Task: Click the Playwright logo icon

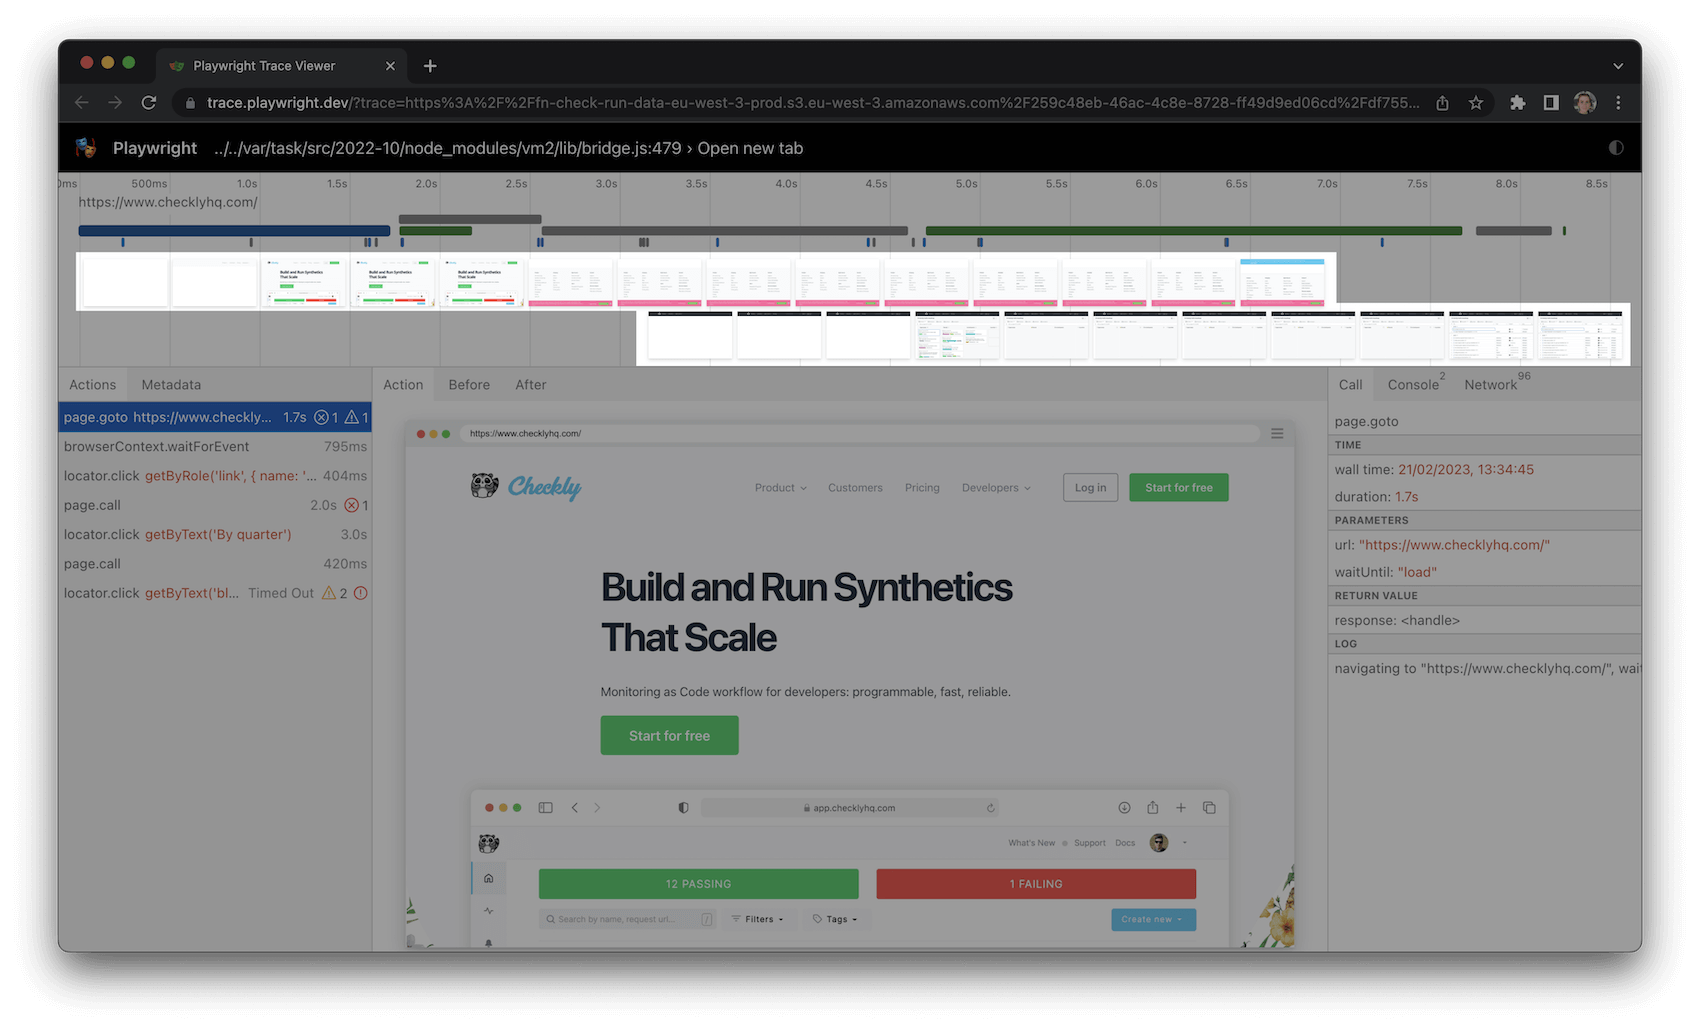Action: point(86,147)
